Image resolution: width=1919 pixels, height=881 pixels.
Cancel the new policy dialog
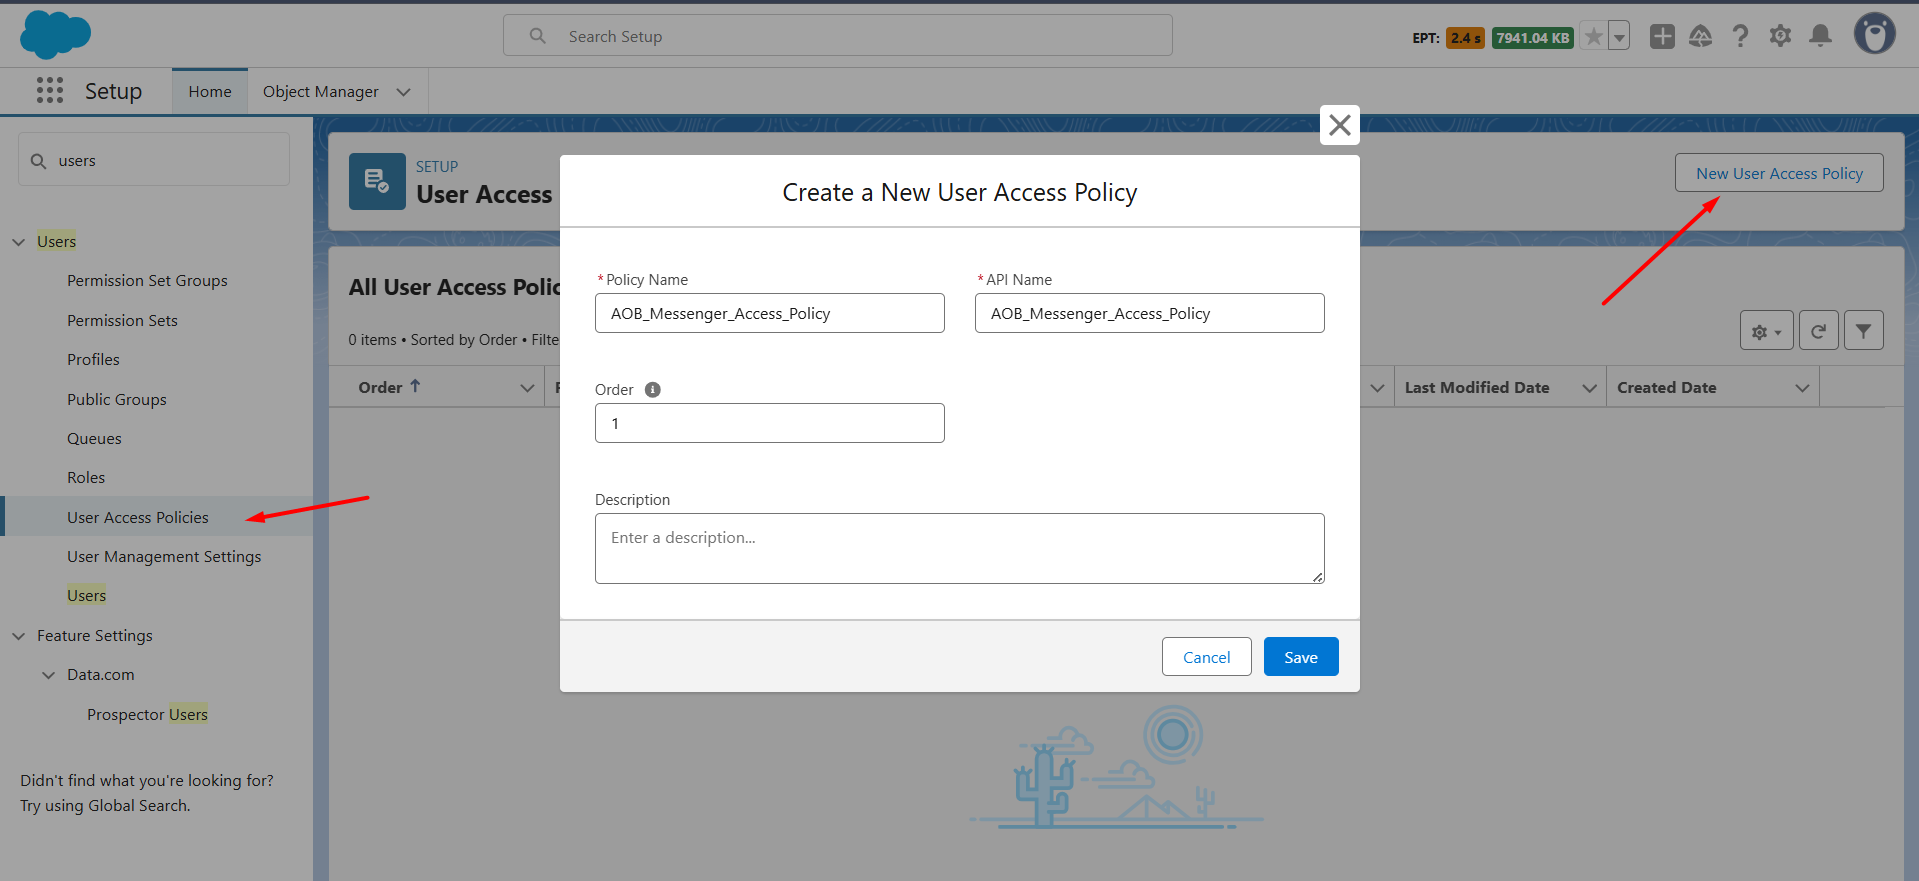[x=1207, y=657]
